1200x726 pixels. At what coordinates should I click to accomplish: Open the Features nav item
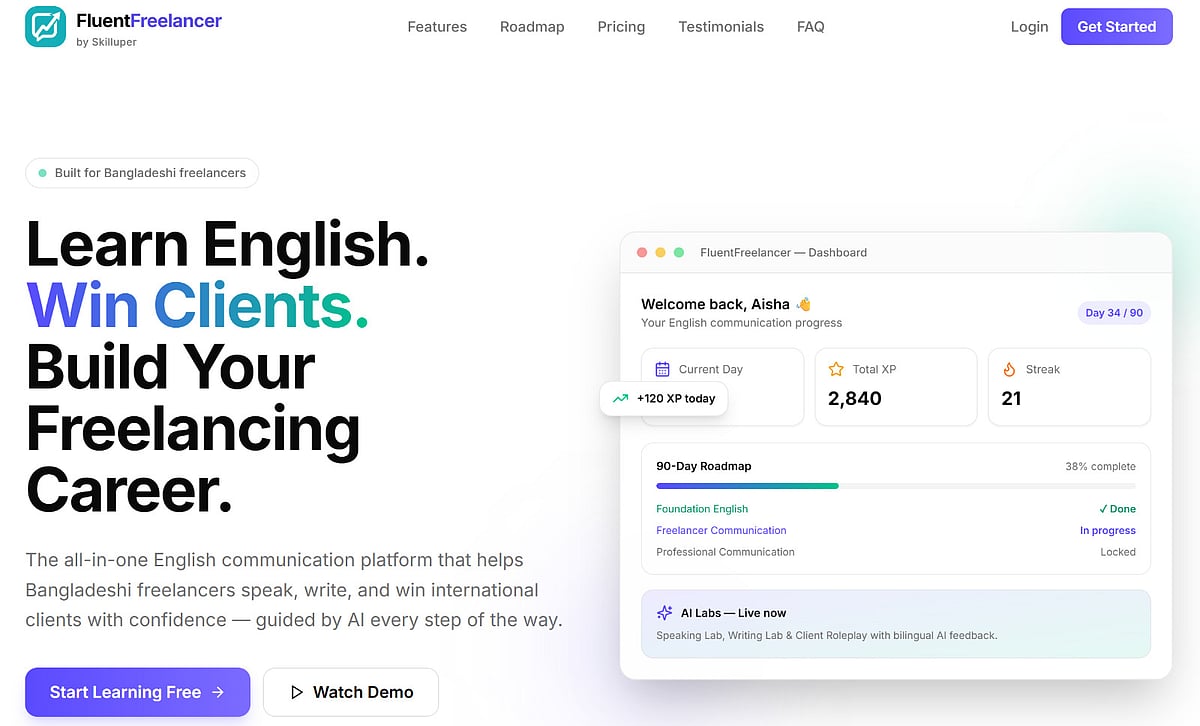[437, 27]
